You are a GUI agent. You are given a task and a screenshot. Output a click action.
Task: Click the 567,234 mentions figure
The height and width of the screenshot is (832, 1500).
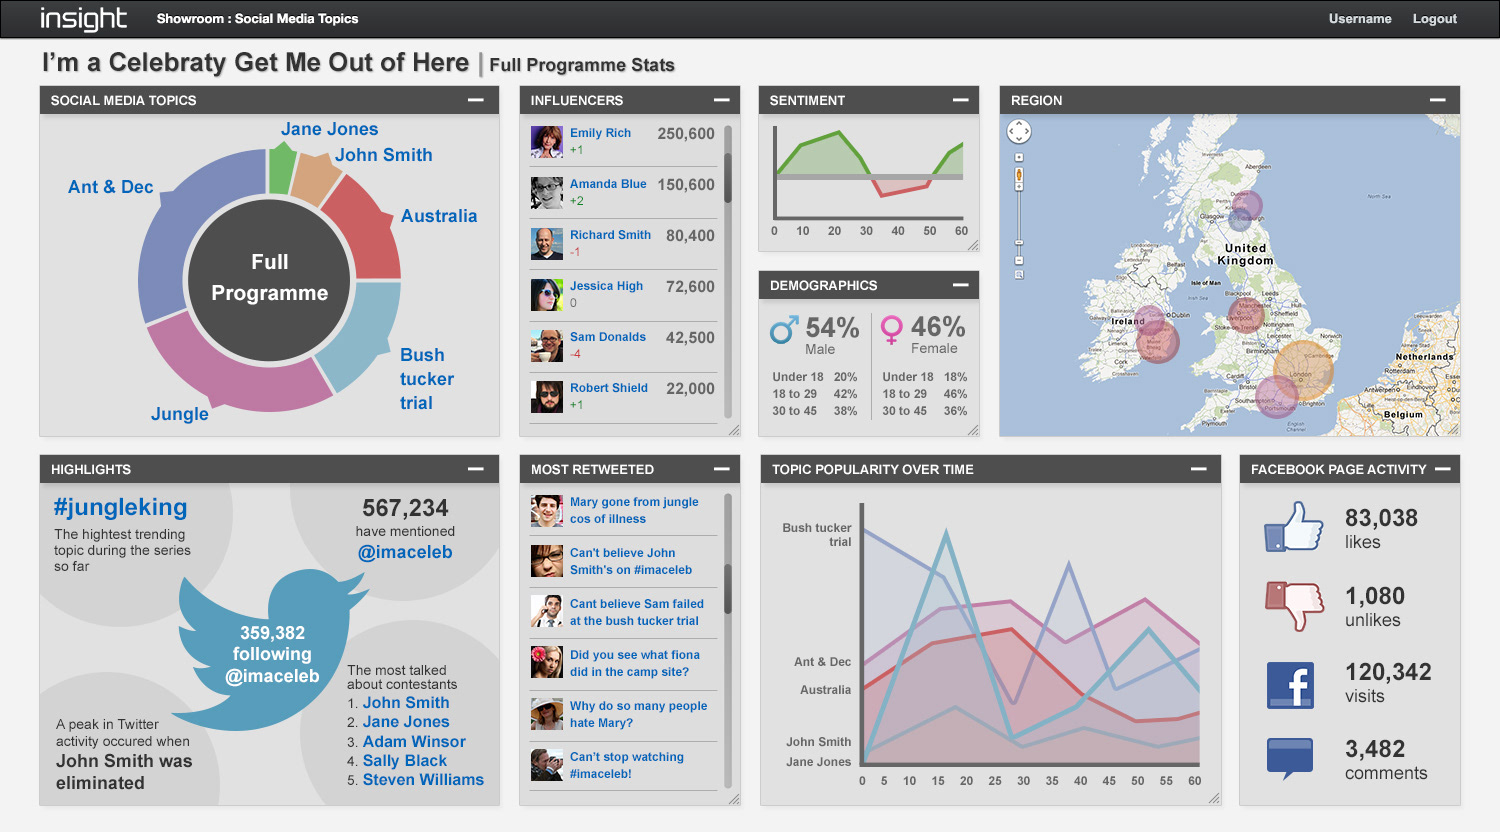click(x=405, y=508)
